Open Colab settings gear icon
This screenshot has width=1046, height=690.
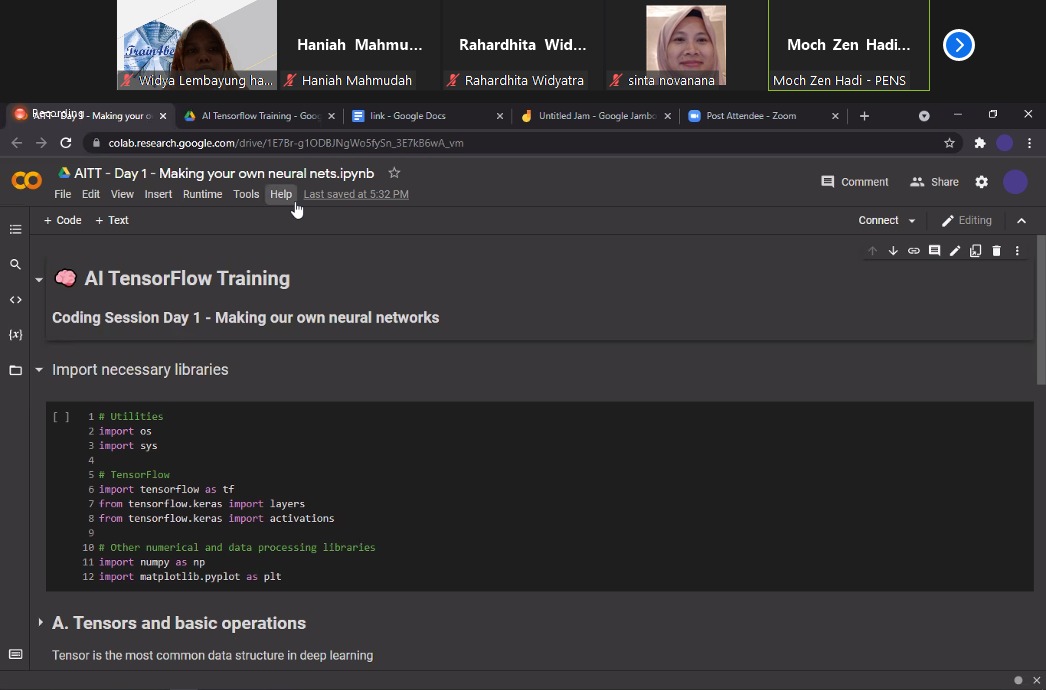(x=981, y=182)
